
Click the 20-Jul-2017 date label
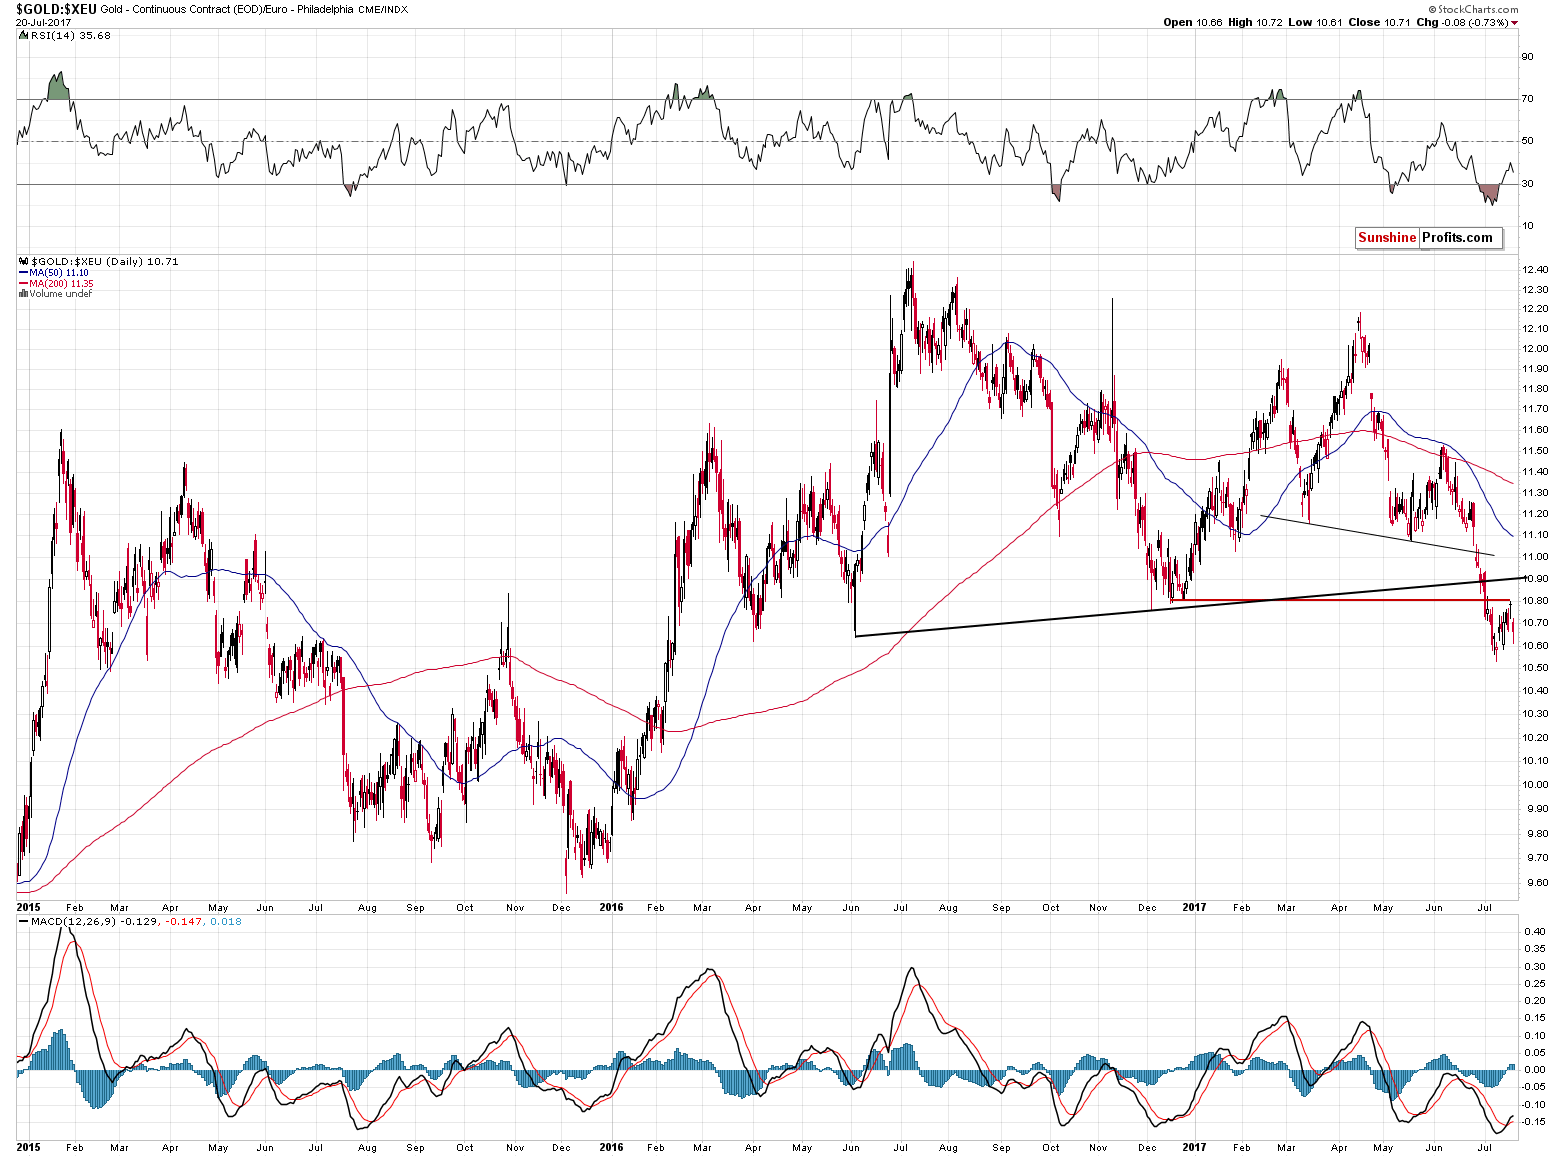[x=41, y=22]
